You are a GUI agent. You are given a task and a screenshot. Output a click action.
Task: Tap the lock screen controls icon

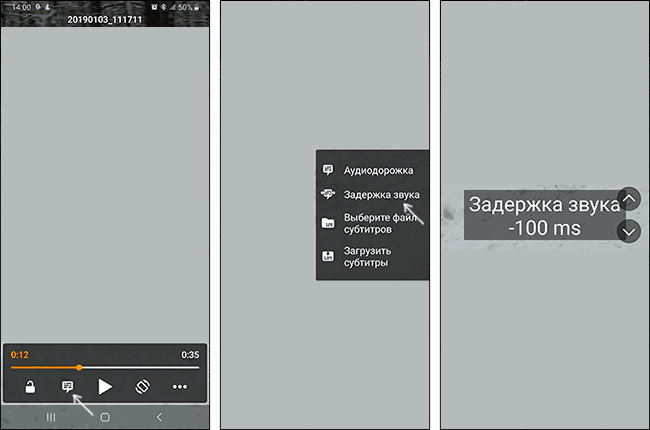[x=30, y=387]
